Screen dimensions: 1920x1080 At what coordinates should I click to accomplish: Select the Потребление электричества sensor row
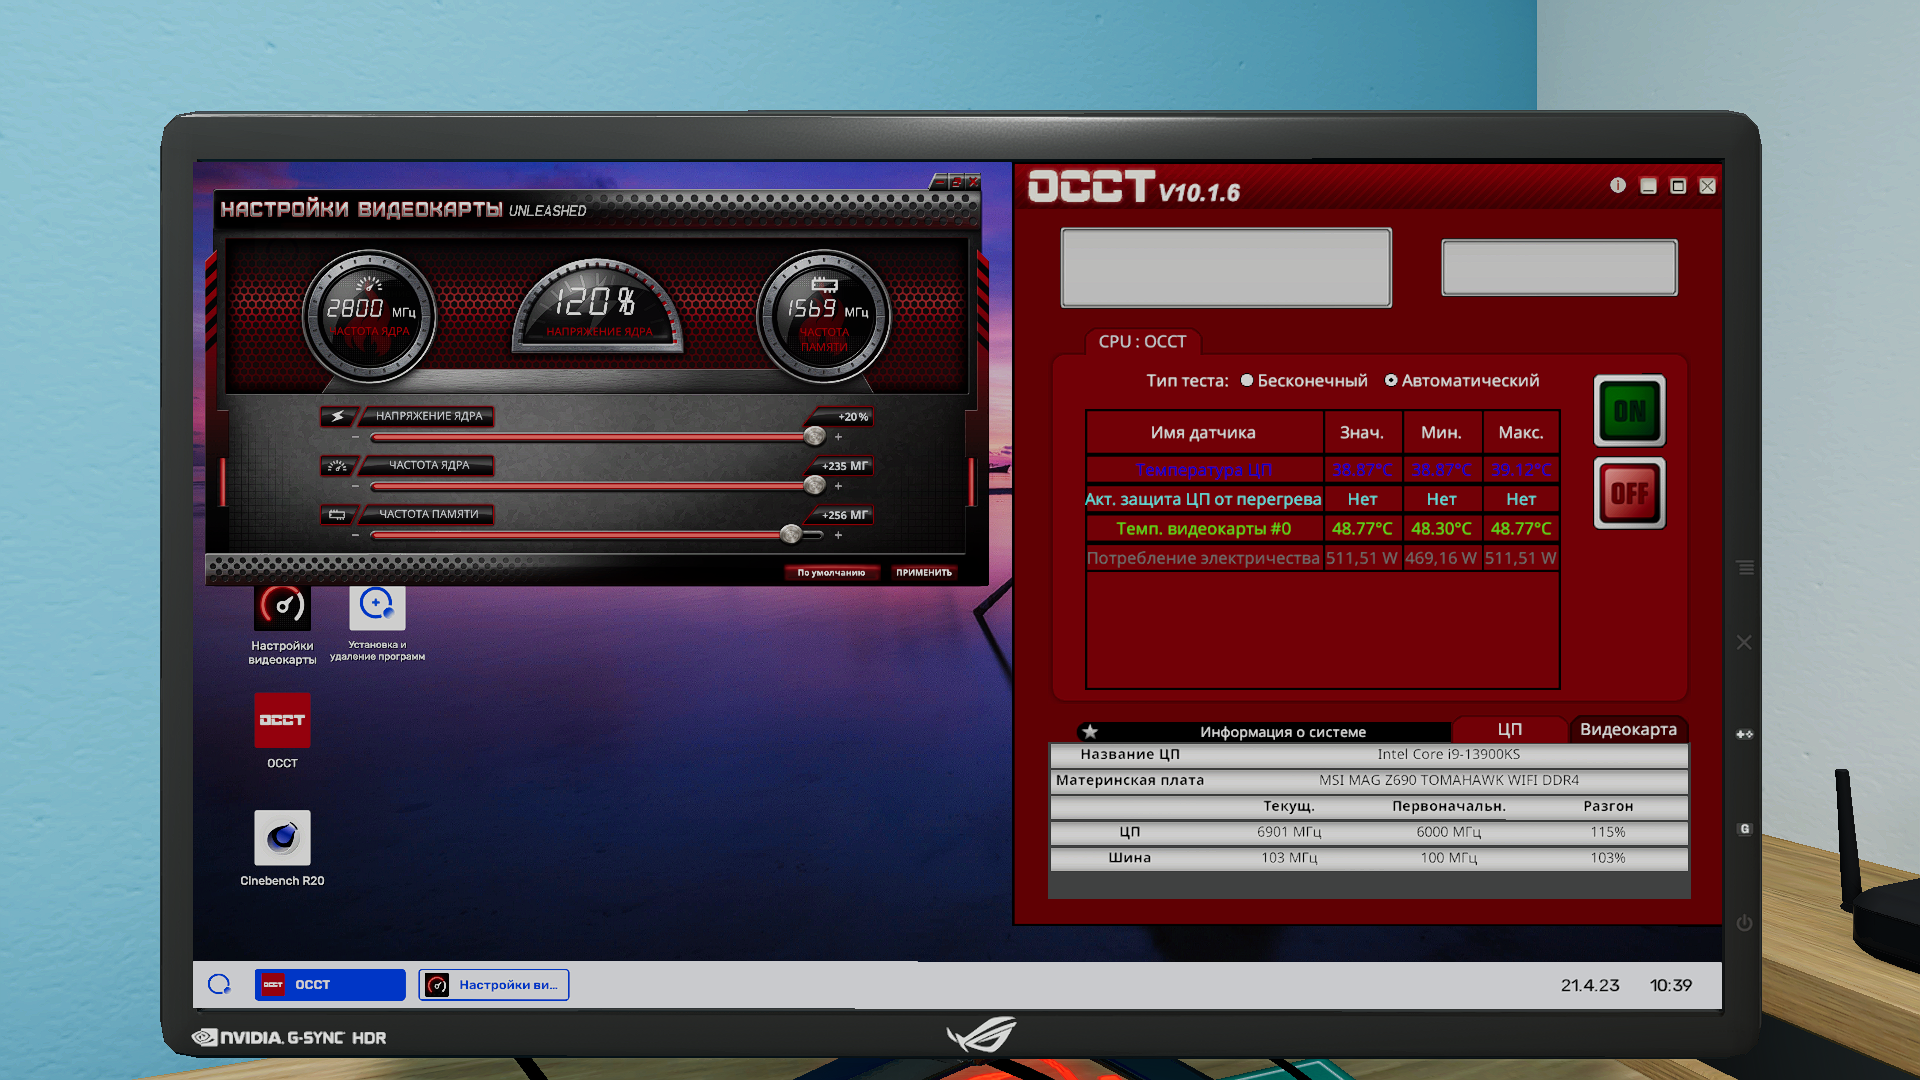coord(1322,558)
